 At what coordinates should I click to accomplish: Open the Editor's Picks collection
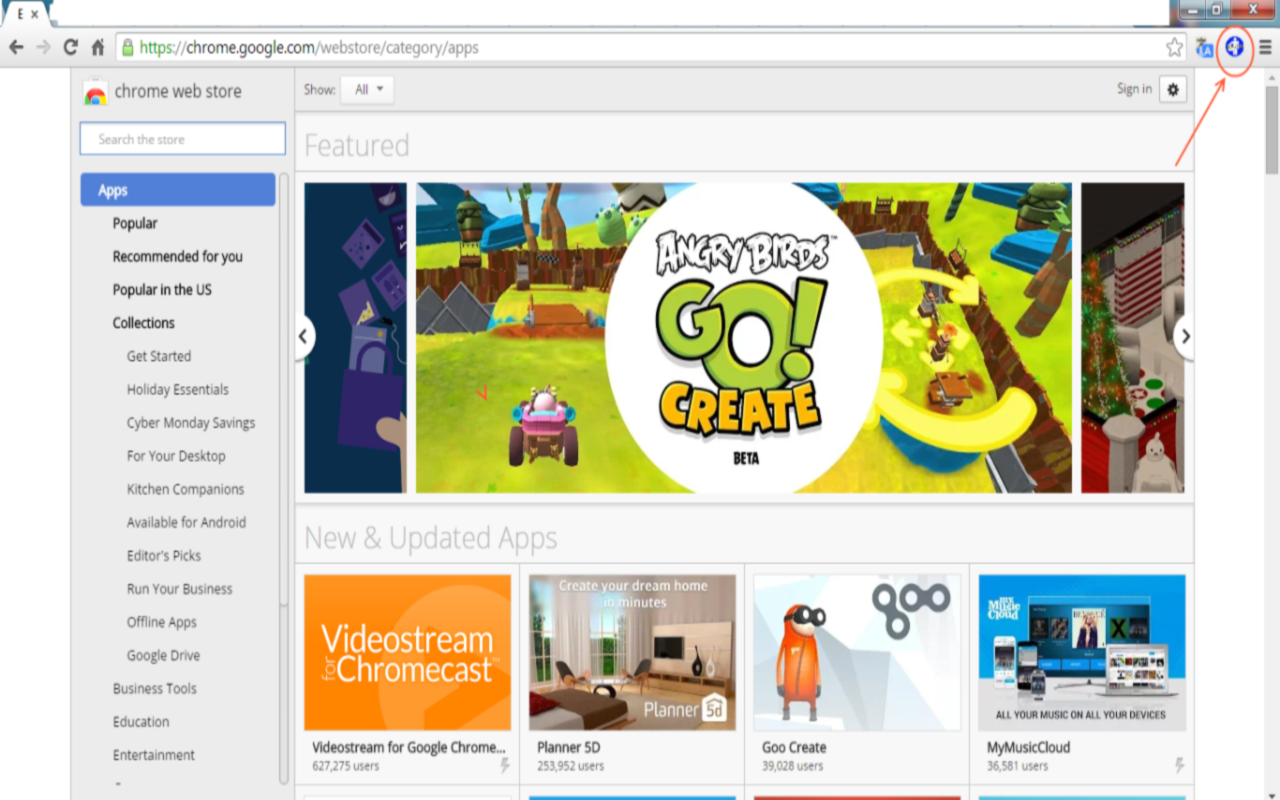coord(164,555)
